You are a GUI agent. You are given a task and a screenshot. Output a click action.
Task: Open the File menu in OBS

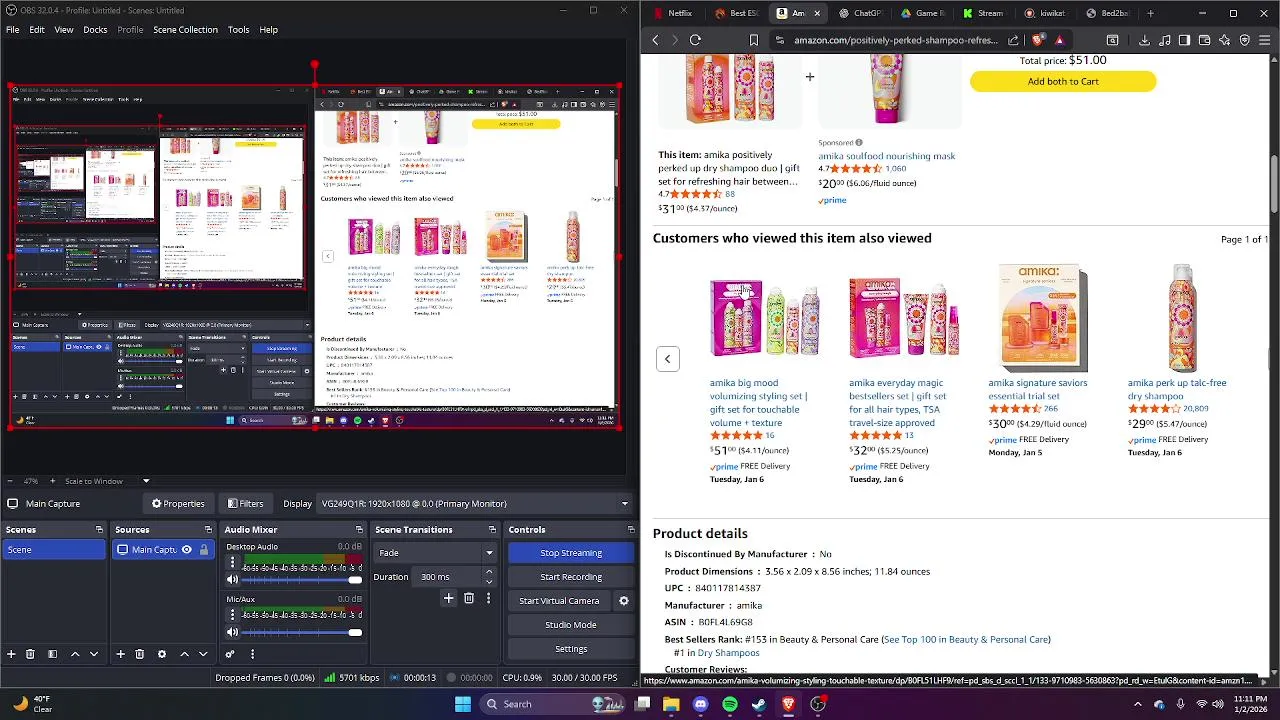[13, 30]
